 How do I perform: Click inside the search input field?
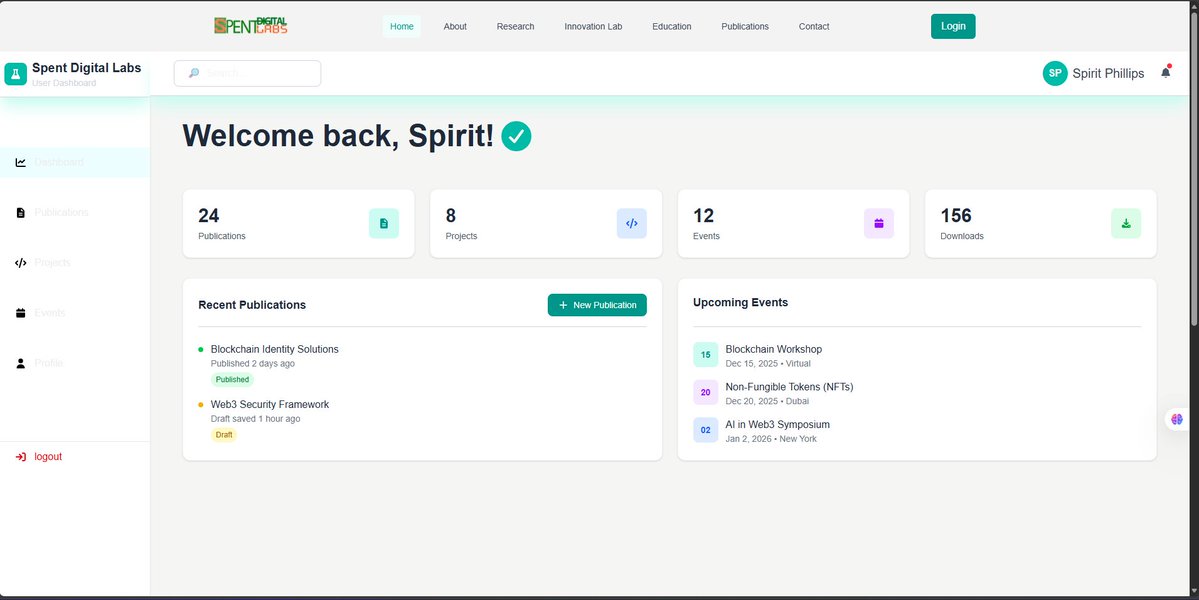(247, 73)
